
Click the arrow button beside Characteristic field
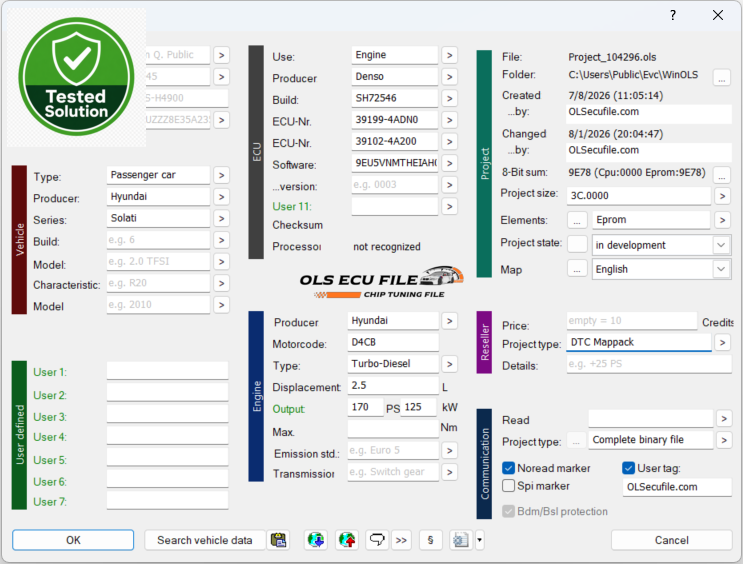(221, 283)
